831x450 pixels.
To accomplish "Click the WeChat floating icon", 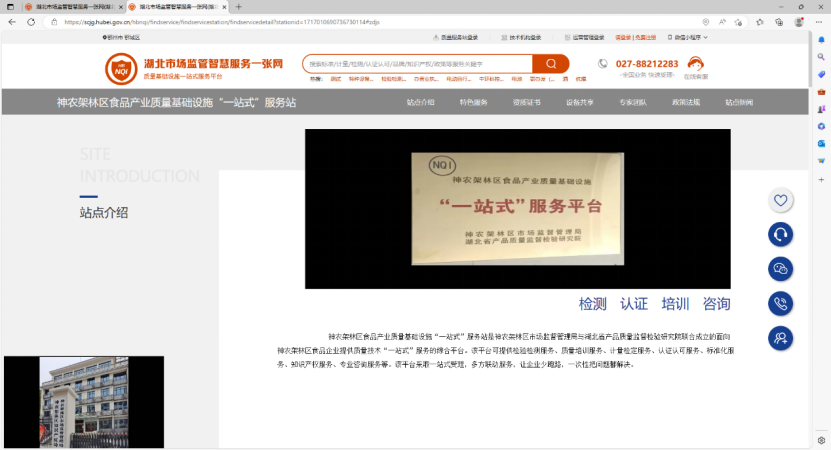I will 781,269.
